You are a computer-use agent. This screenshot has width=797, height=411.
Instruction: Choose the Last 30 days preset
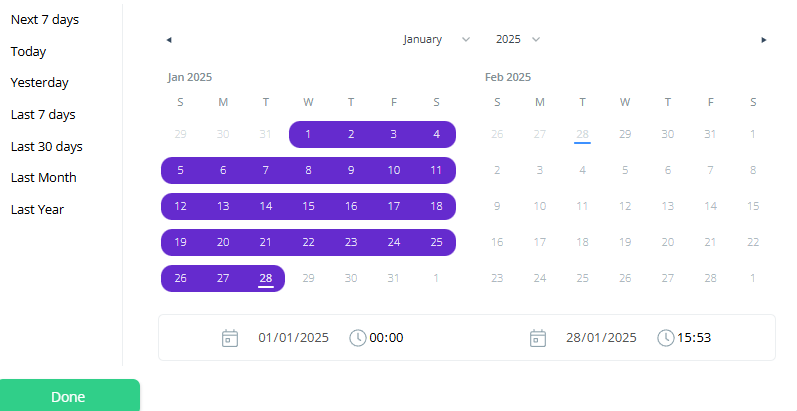[47, 146]
